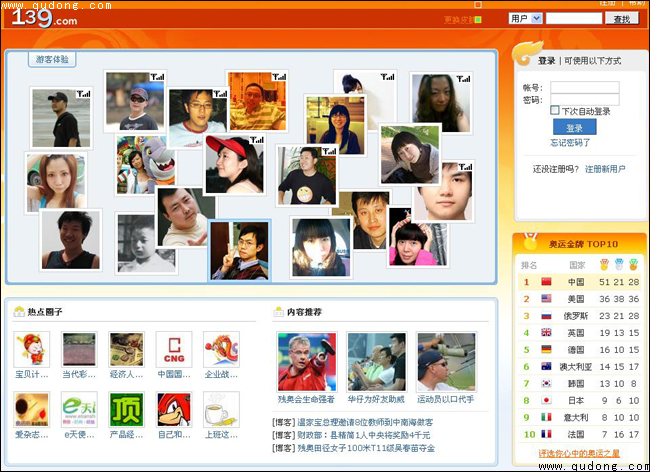Click the 注册新用户 link
Screen dimensions: 650x472
click(605, 169)
